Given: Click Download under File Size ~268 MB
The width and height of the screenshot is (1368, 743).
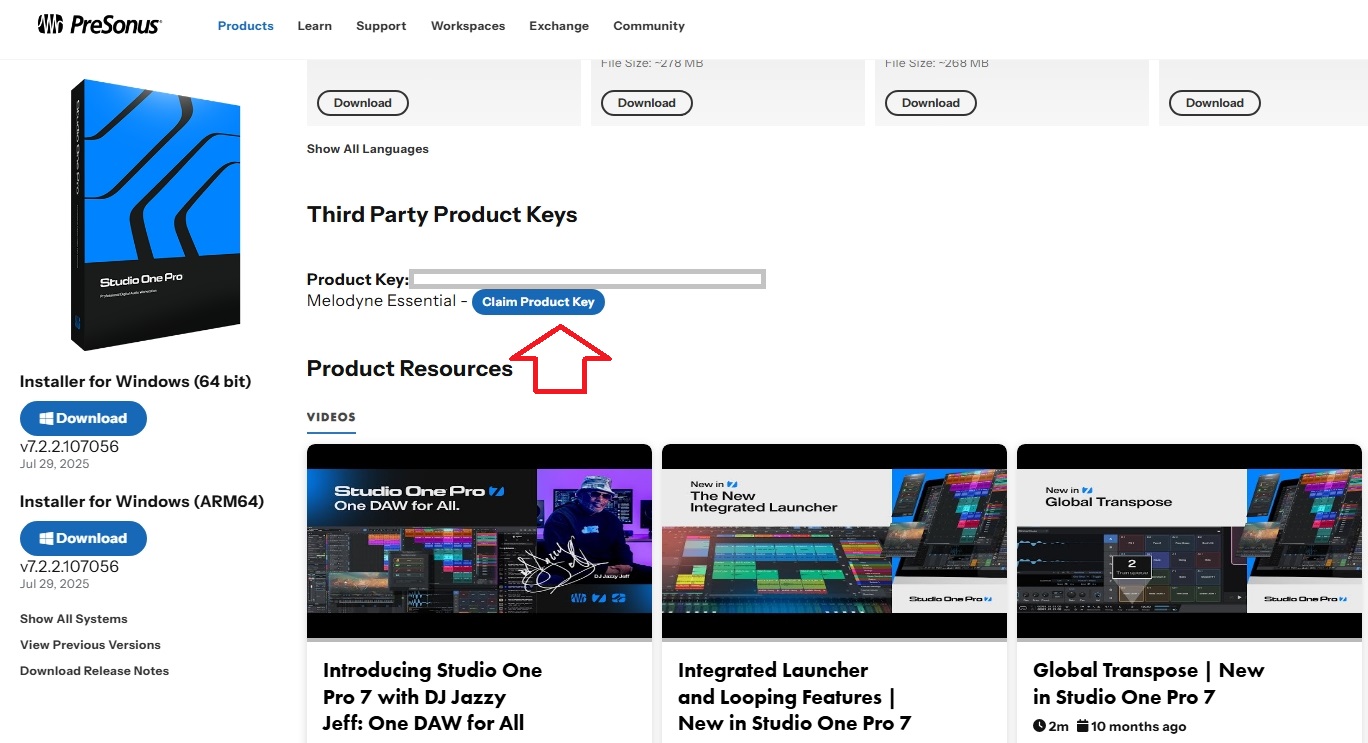Looking at the screenshot, I should 931,103.
